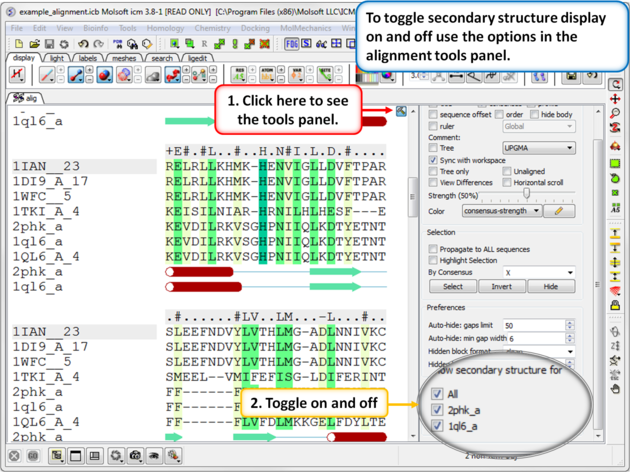Click the camera snapshot icon in status bar

pos(135,456)
